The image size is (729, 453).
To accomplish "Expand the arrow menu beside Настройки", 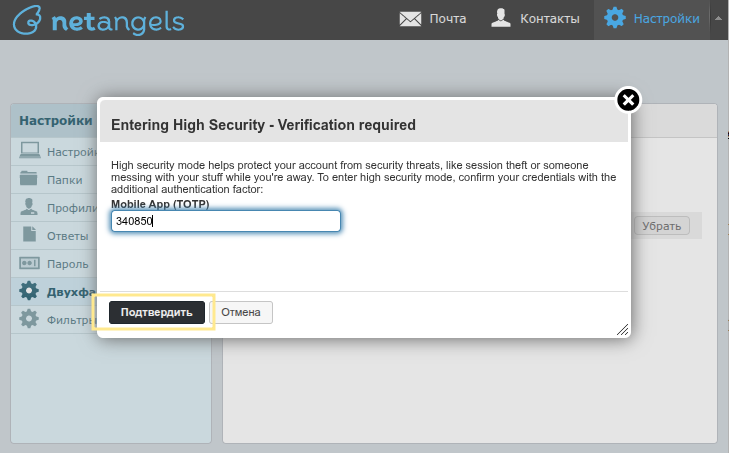I will tap(717, 19).
